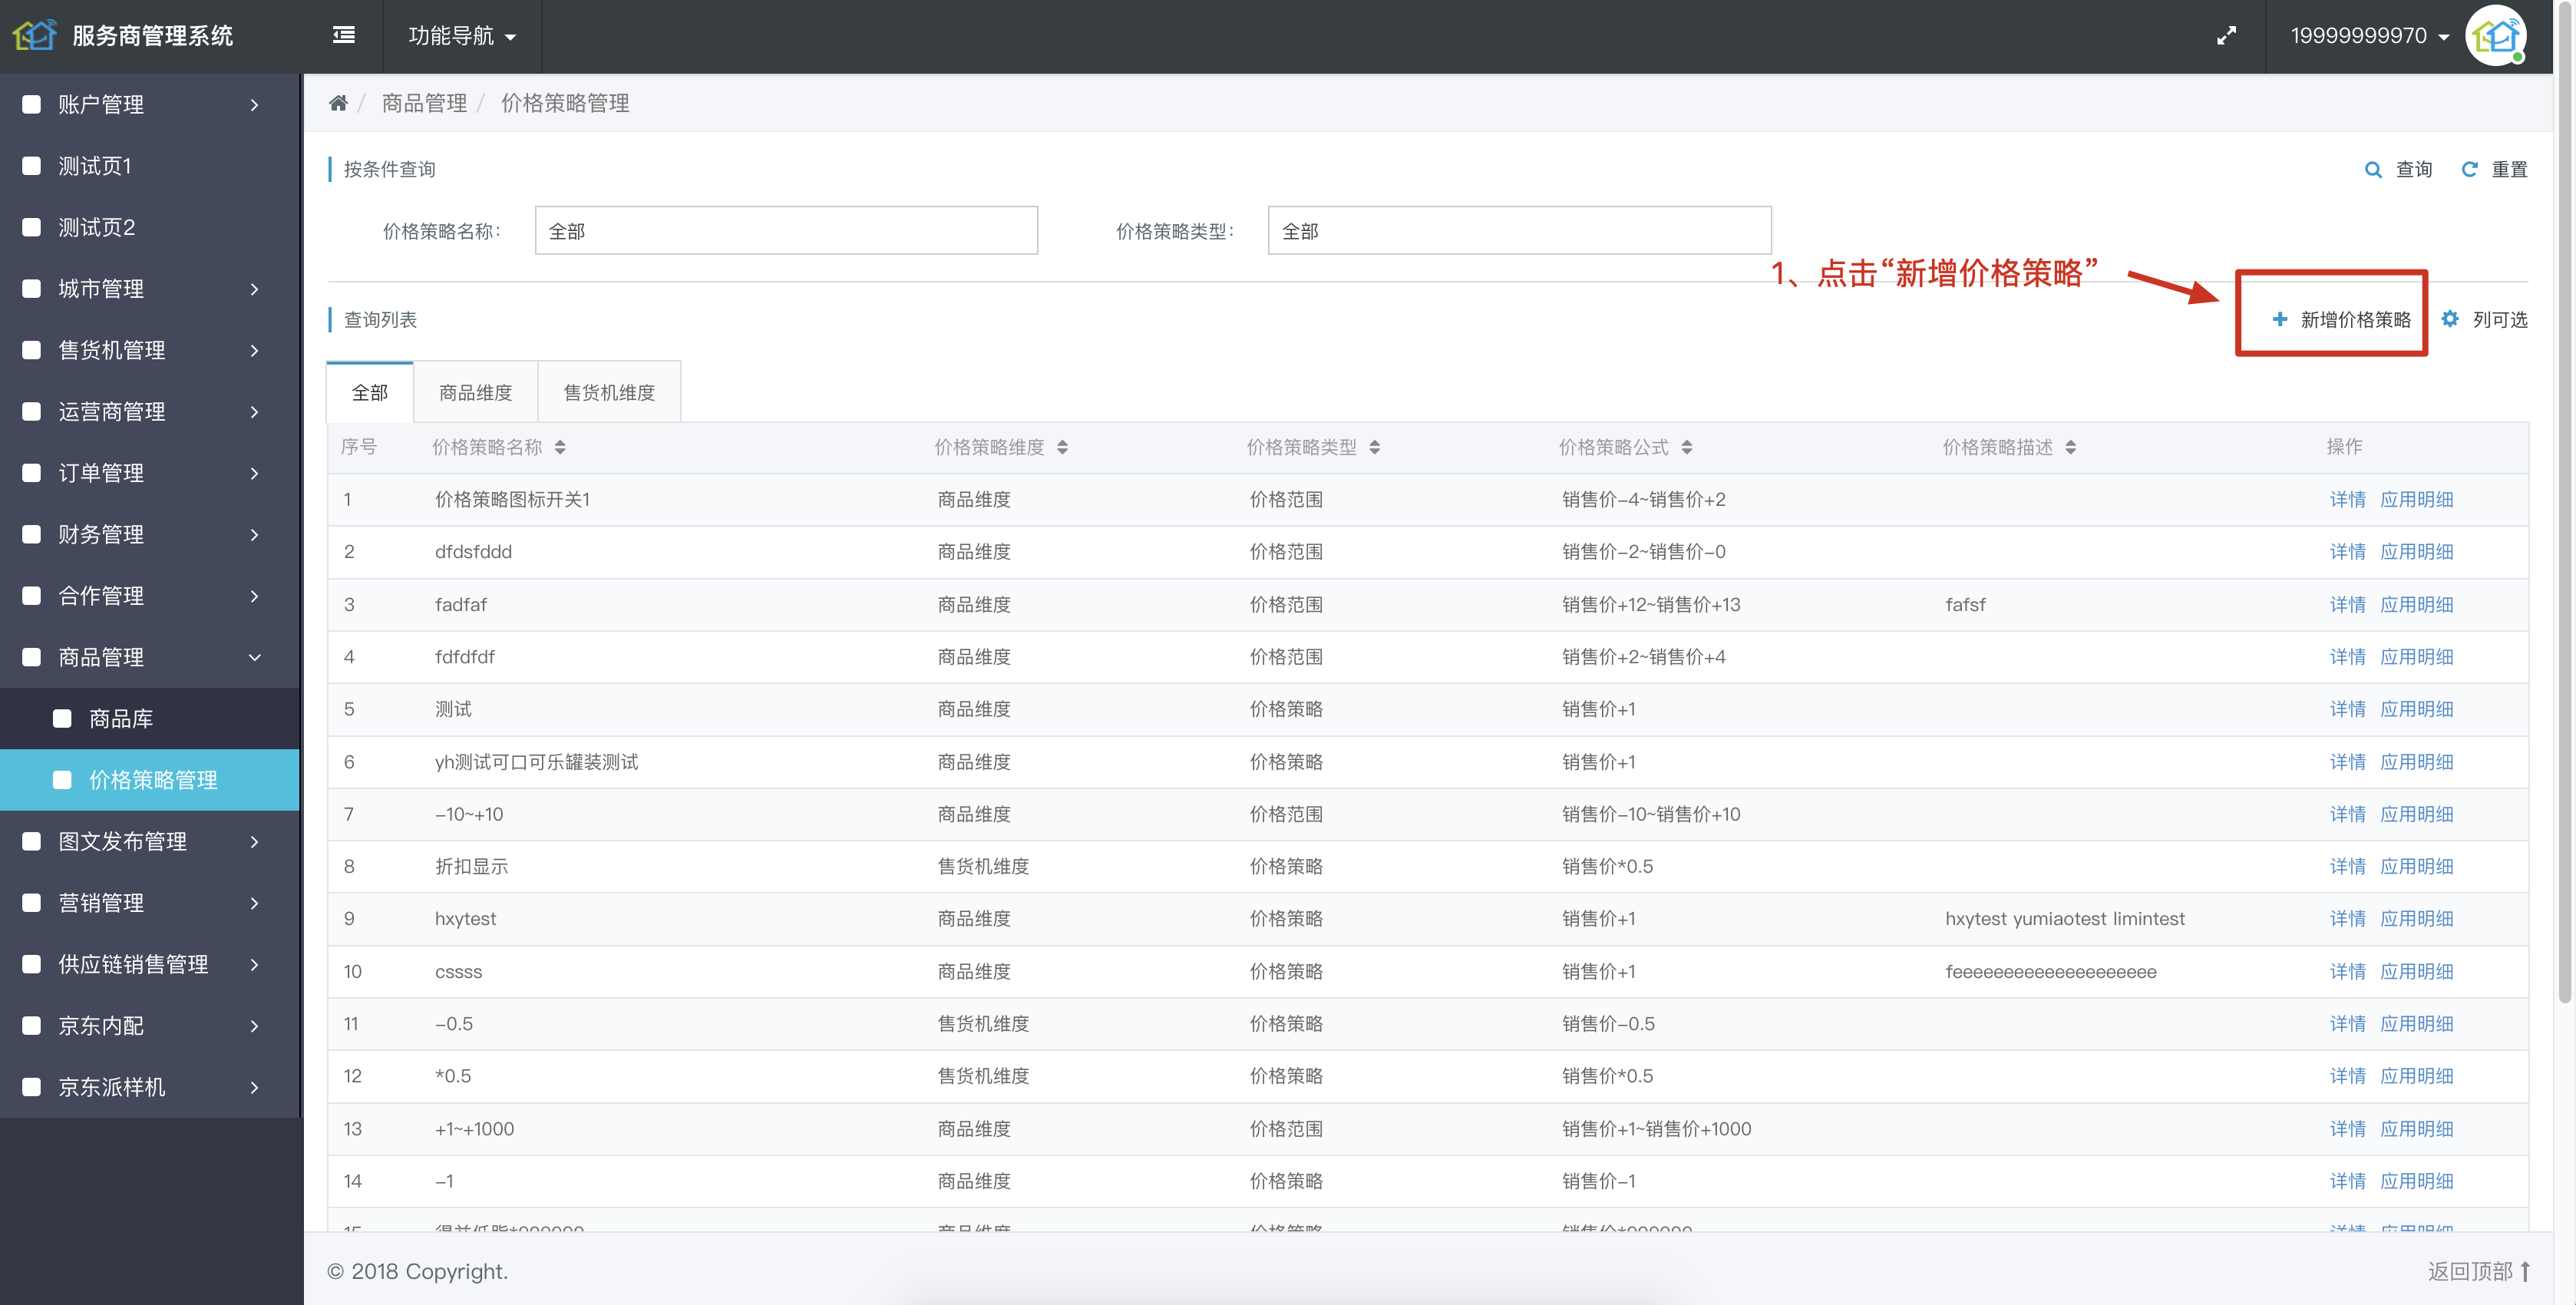Viewport: 2576px width, 1305px height.
Task: Click the home breadcrumb icon
Action: [x=338, y=103]
